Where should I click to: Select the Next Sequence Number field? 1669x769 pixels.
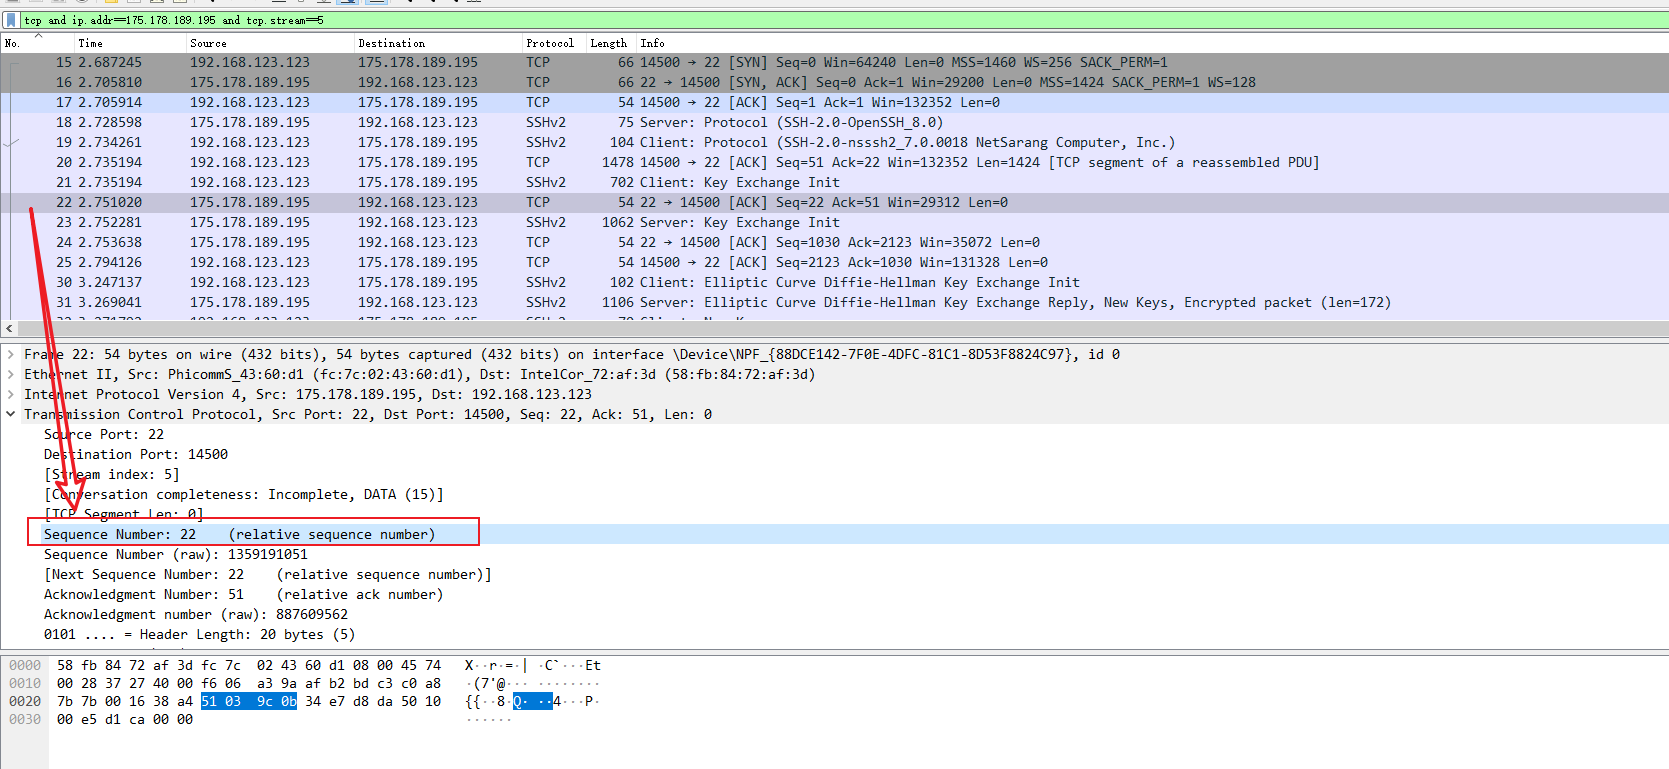[267, 574]
